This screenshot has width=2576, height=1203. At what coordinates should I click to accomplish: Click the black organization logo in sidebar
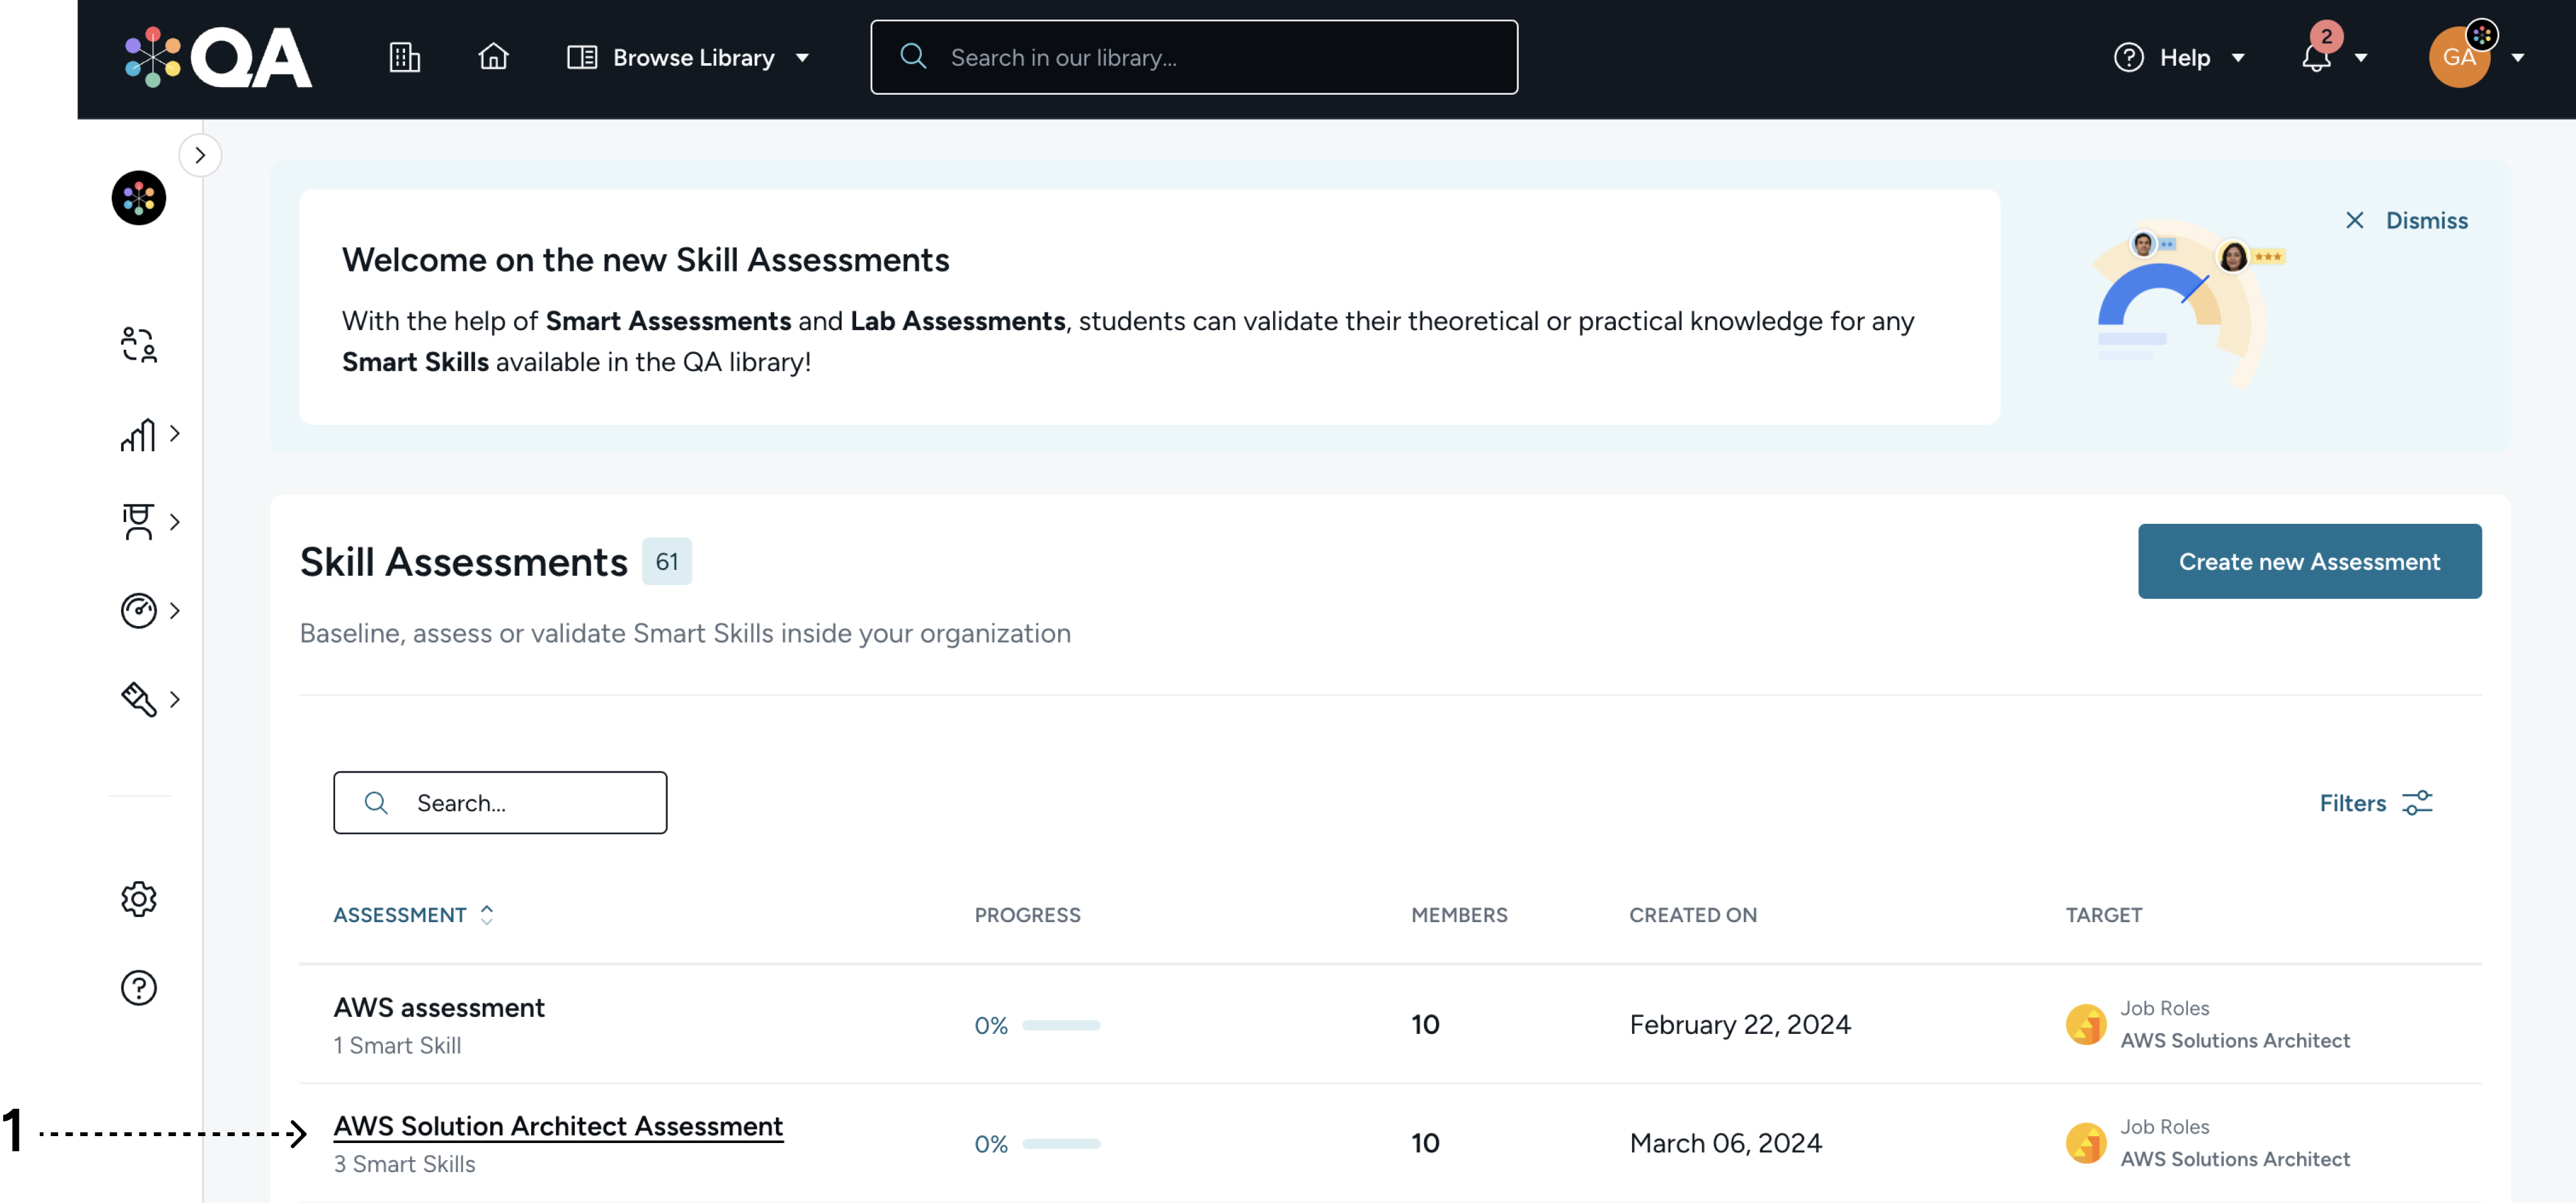pos(138,197)
